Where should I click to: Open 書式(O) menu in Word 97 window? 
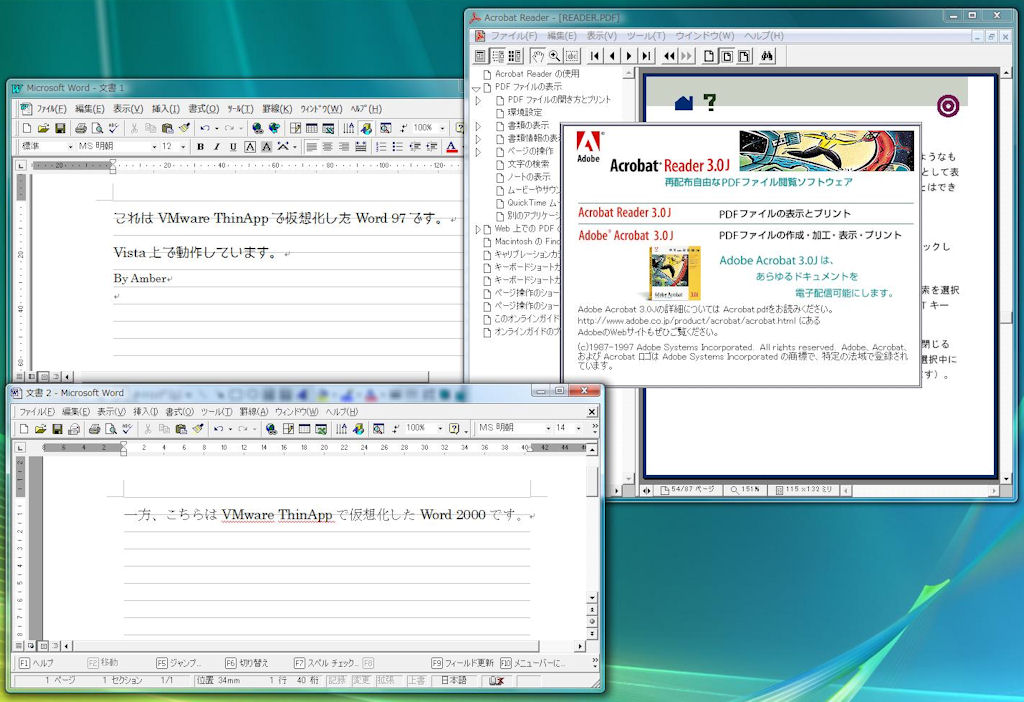(x=204, y=109)
